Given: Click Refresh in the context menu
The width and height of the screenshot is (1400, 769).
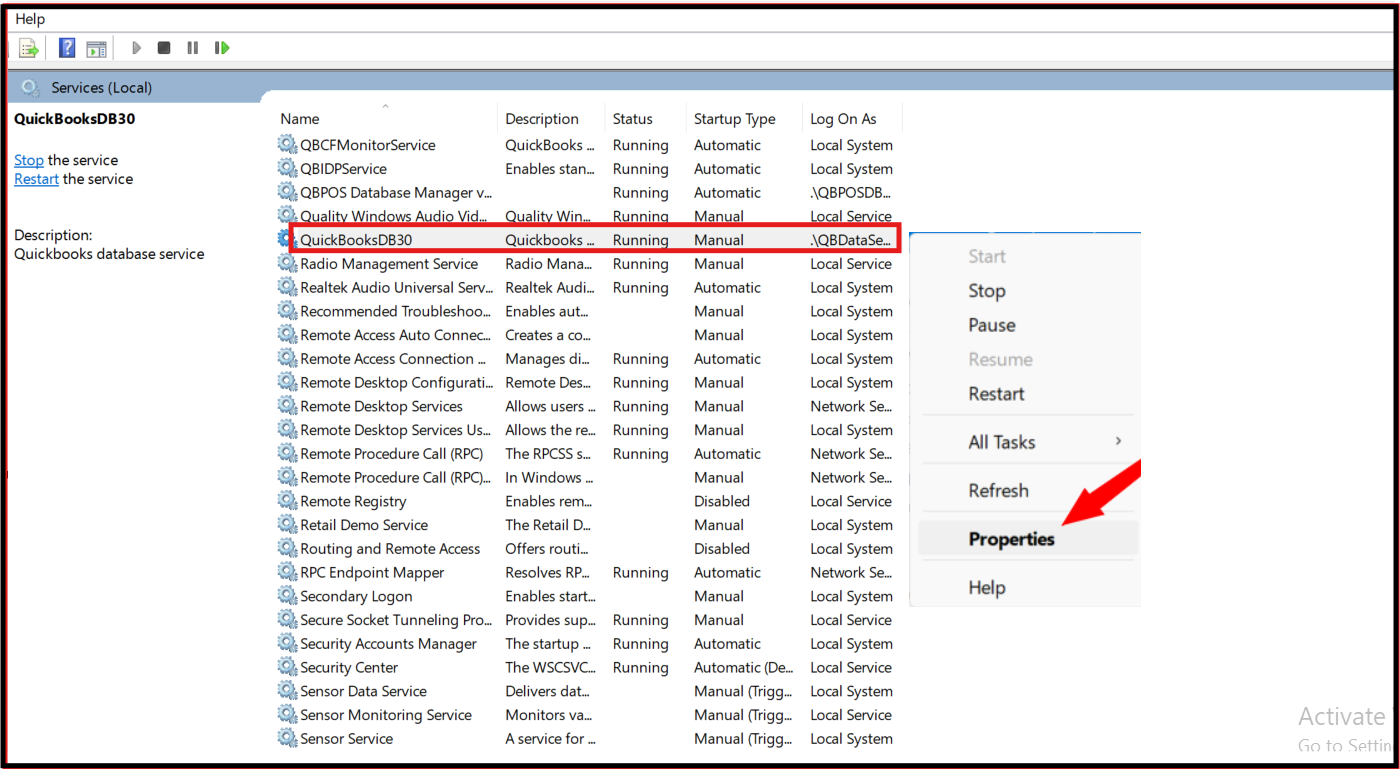Looking at the screenshot, I should pos(998,491).
